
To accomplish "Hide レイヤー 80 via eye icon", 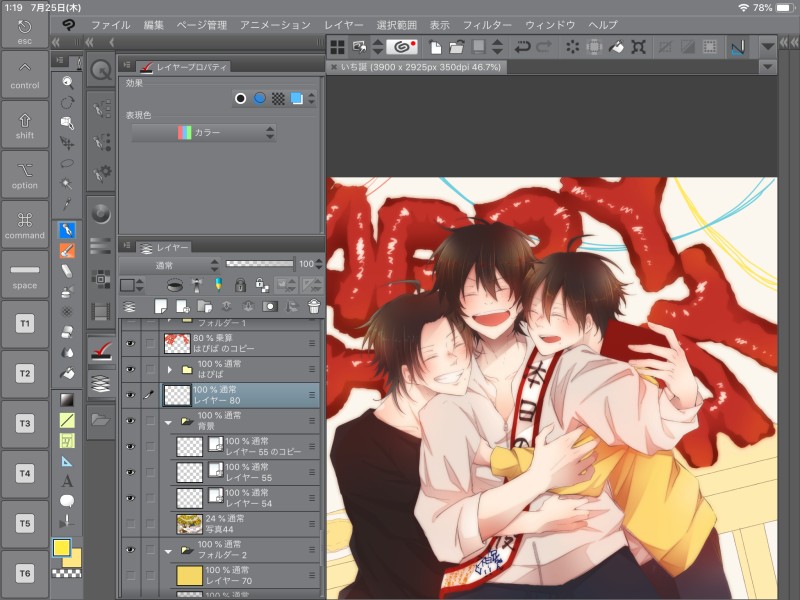I will [x=131, y=395].
